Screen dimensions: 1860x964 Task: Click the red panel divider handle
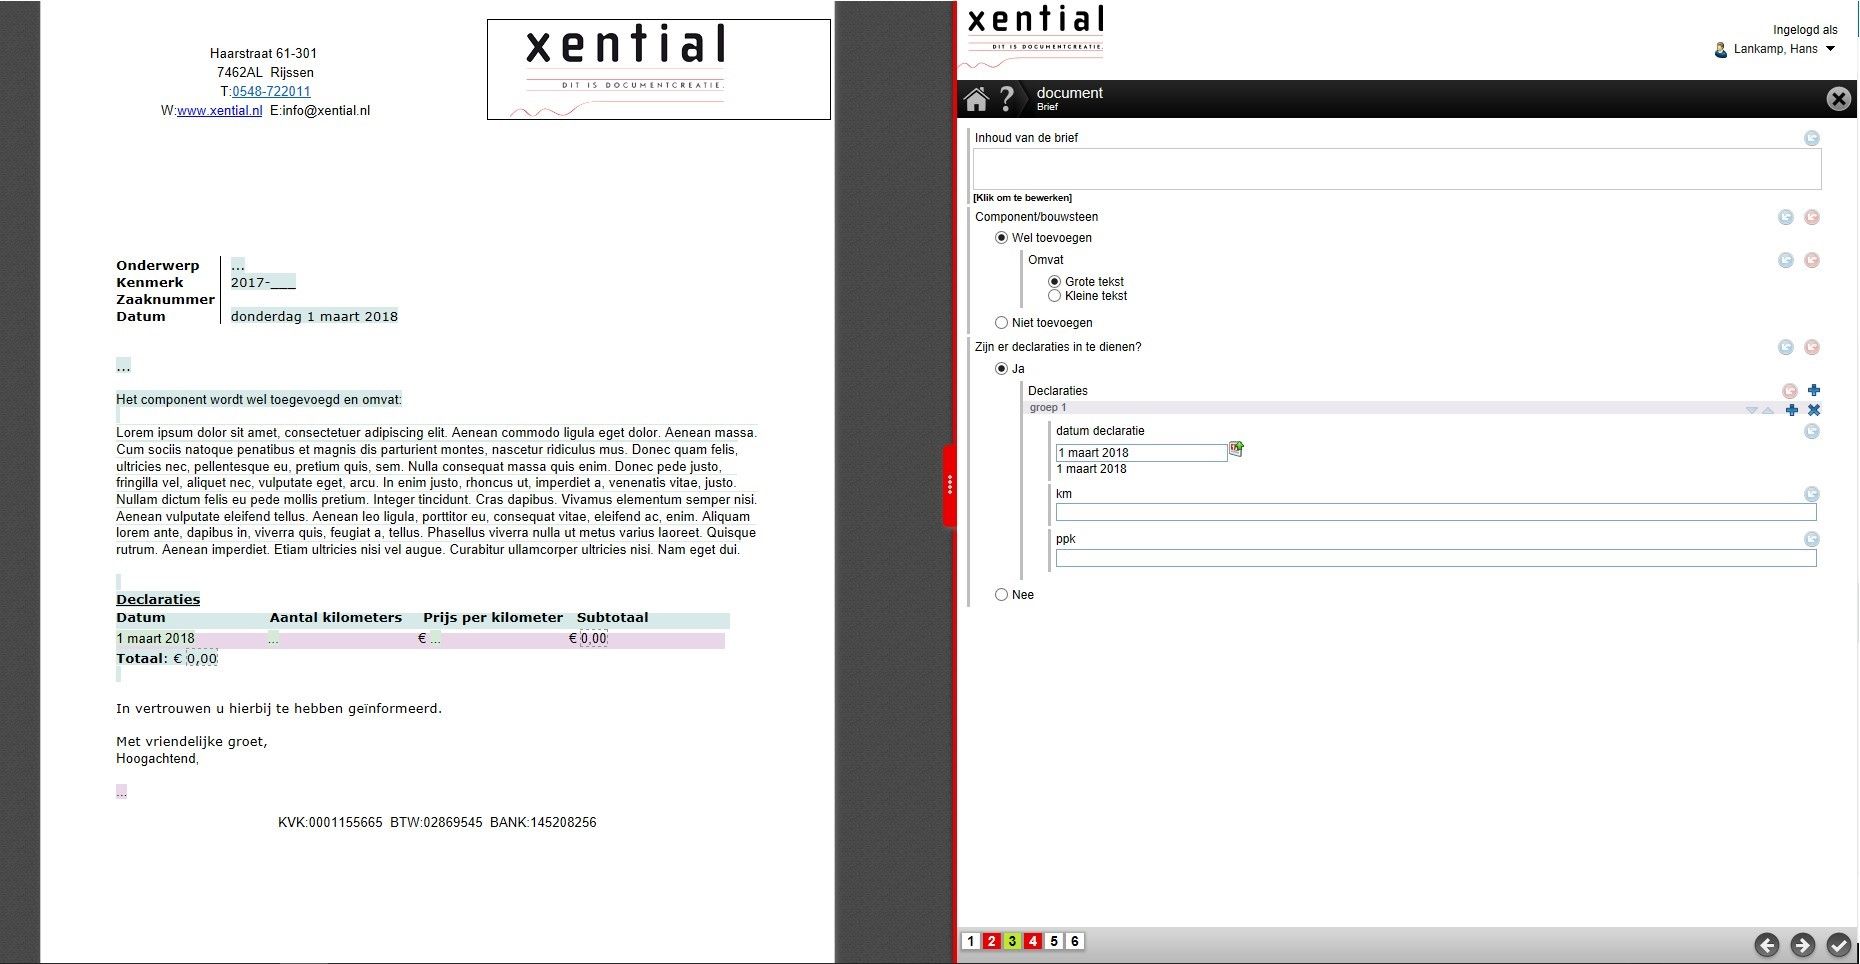[949, 486]
